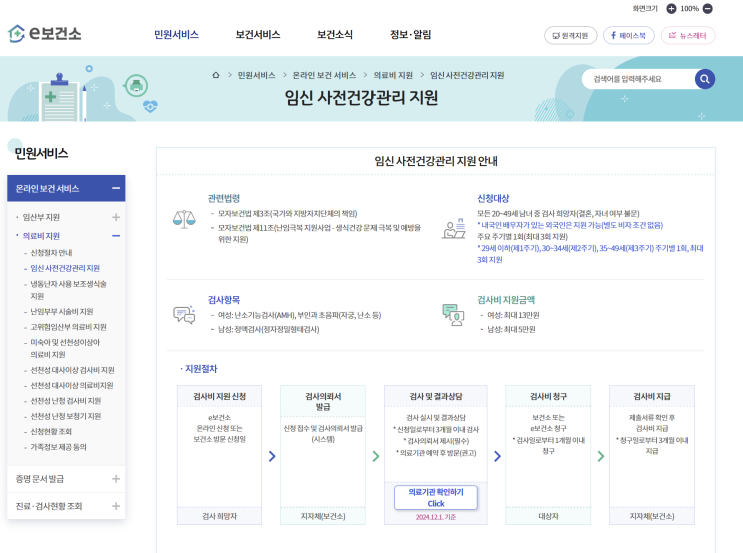Image resolution: width=743 pixels, height=553 pixels.
Task: Open 민원서비스 top menu
Action: 176,35
